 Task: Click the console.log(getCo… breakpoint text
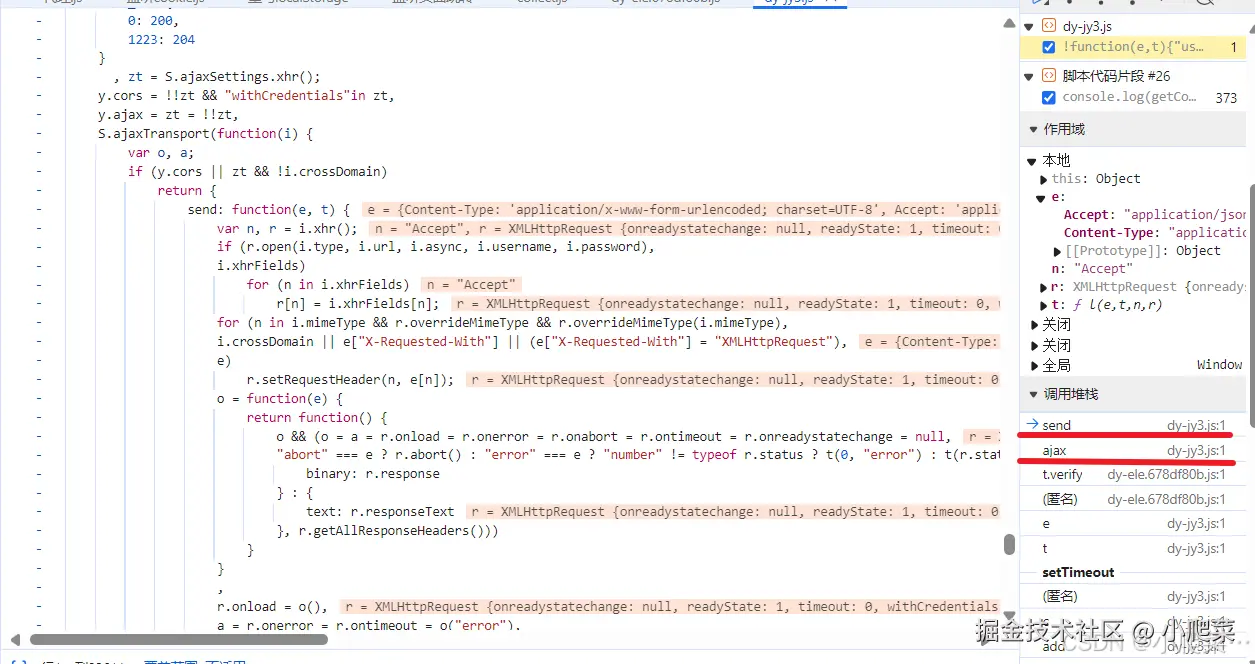click(1129, 97)
